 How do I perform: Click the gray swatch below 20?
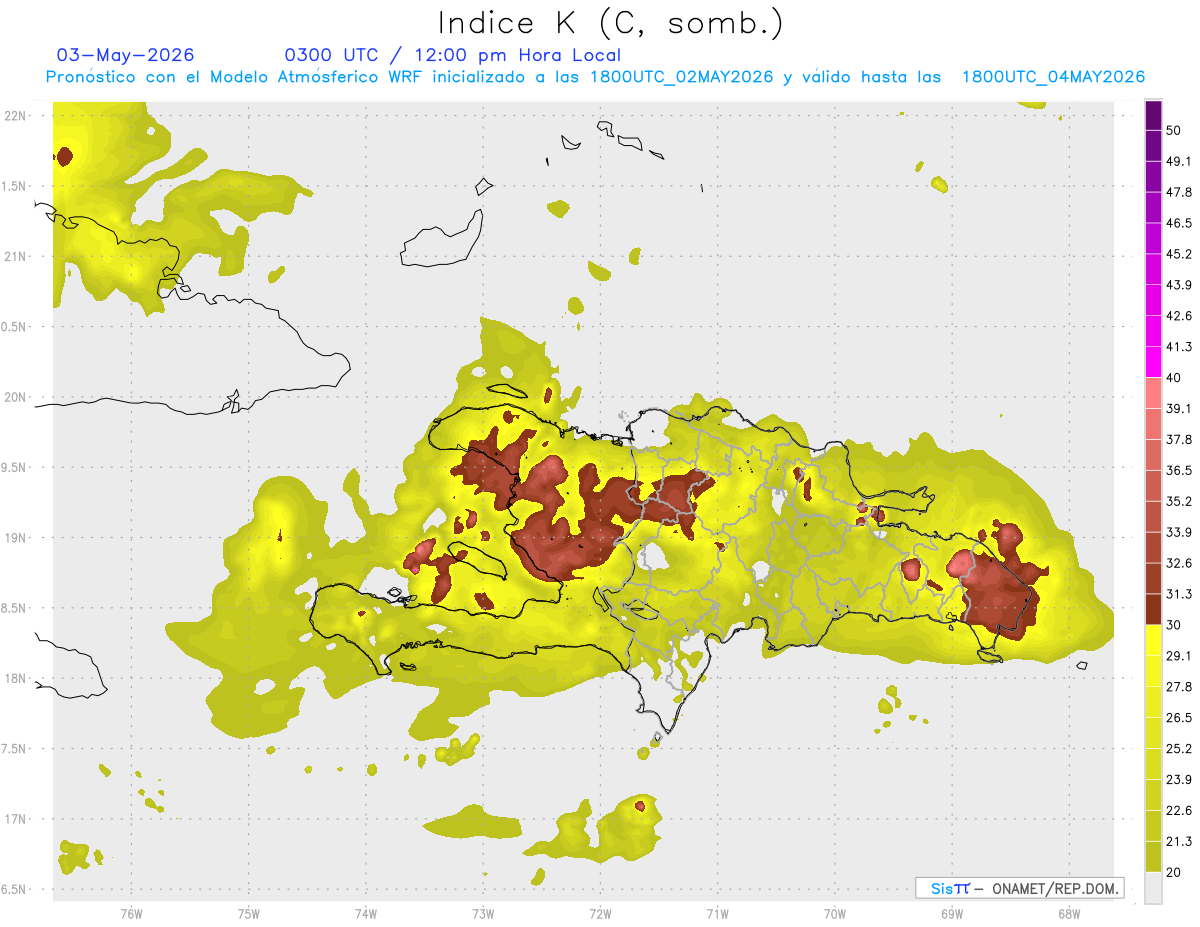pos(1153,887)
